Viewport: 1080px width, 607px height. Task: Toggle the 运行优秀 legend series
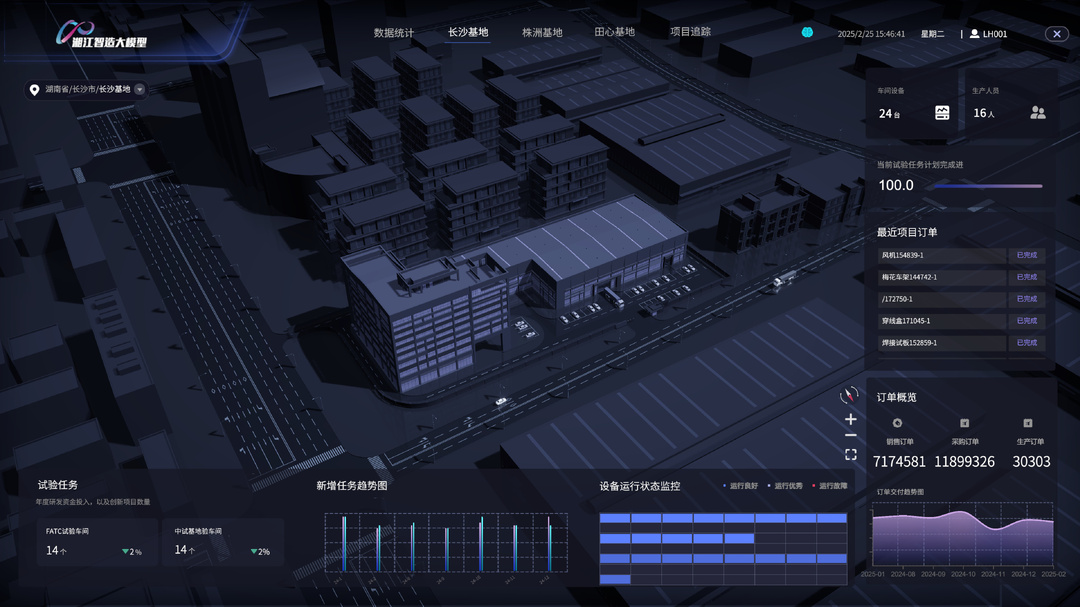(785, 486)
